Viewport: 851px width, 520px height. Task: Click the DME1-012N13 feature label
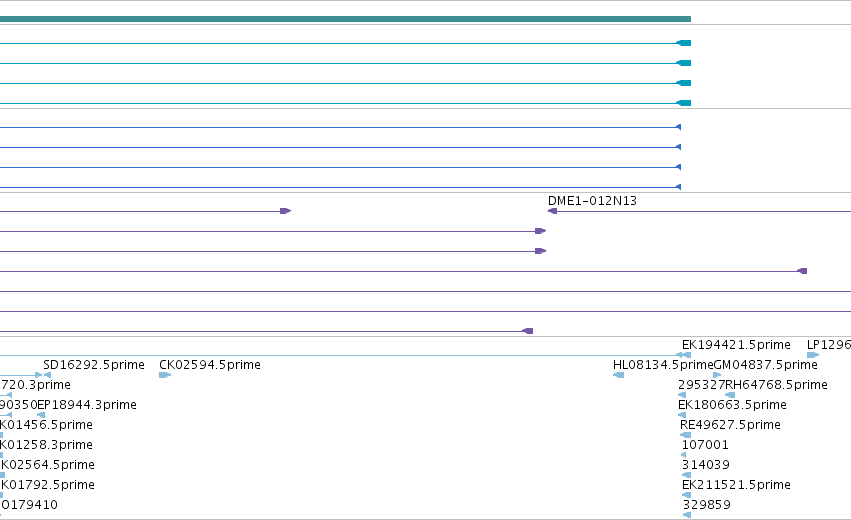592,201
